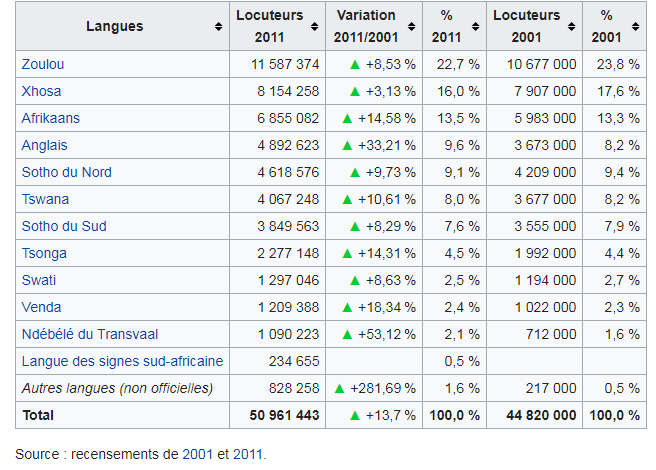Screen dimensions: 656x470
Task: Select Anglais value 4 892 623
Action: point(288,145)
